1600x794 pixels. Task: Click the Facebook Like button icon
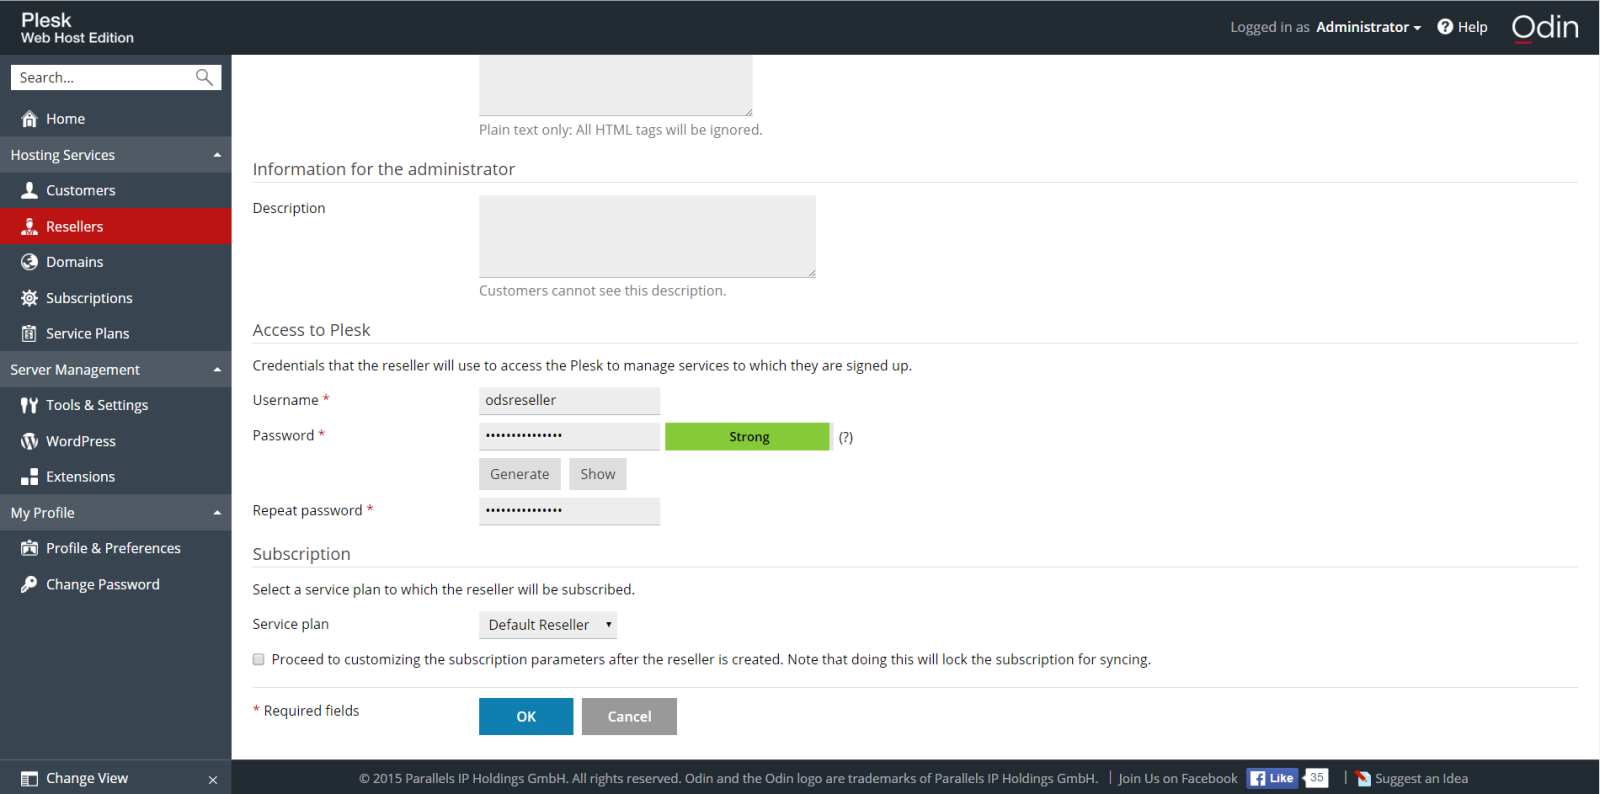click(x=1272, y=778)
